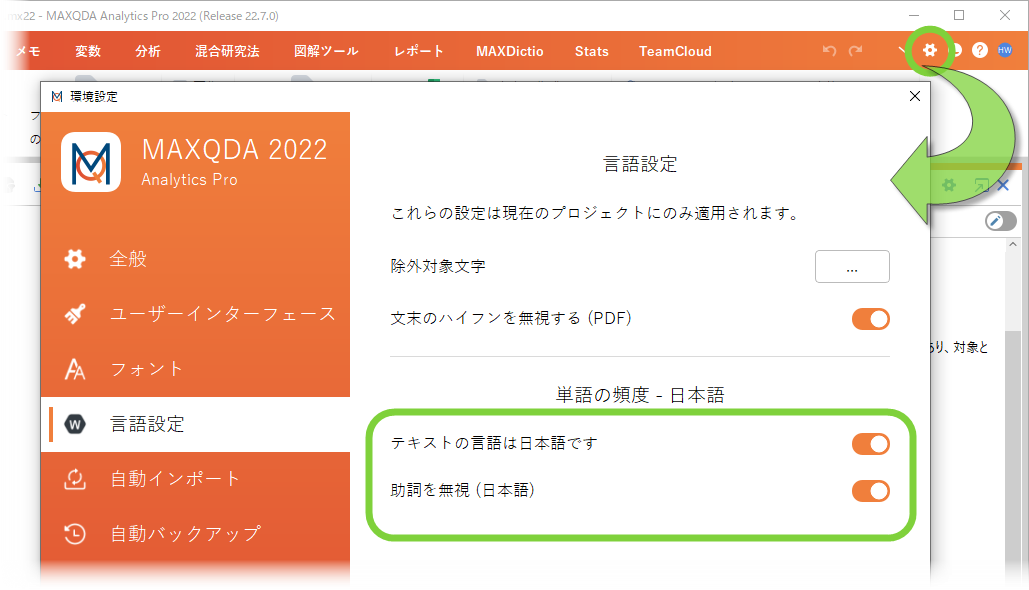Select the フォント settings category
Viewport: 1029px width, 590px height.
pyautogui.click(x=195, y=369)
